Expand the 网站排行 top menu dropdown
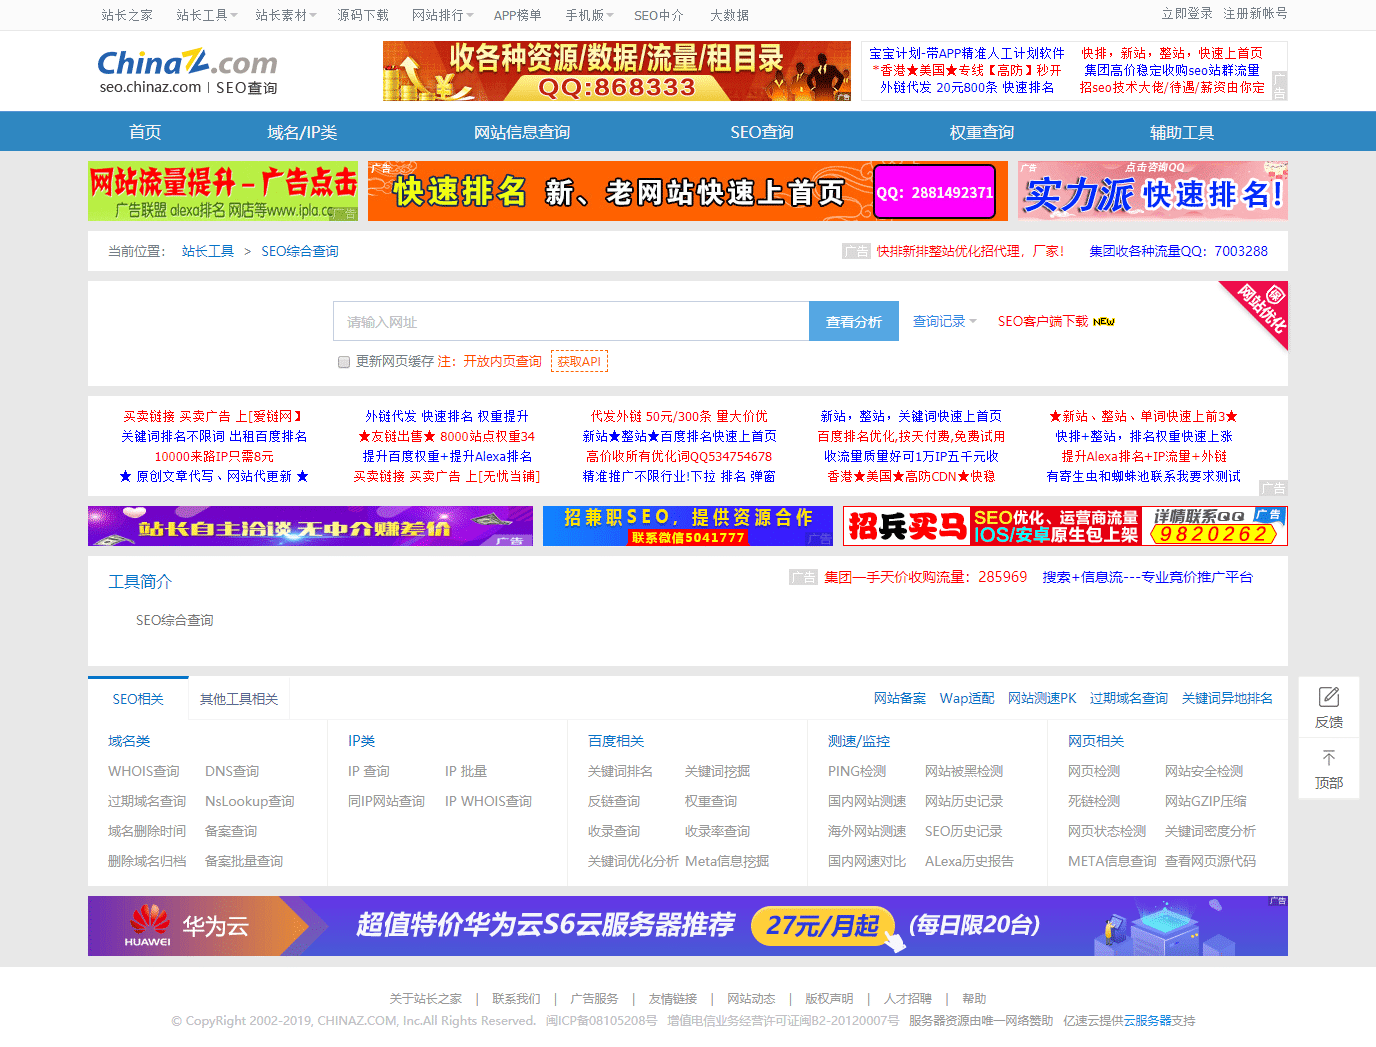The image size is (1376, 1047). click(x=443, y=15)
